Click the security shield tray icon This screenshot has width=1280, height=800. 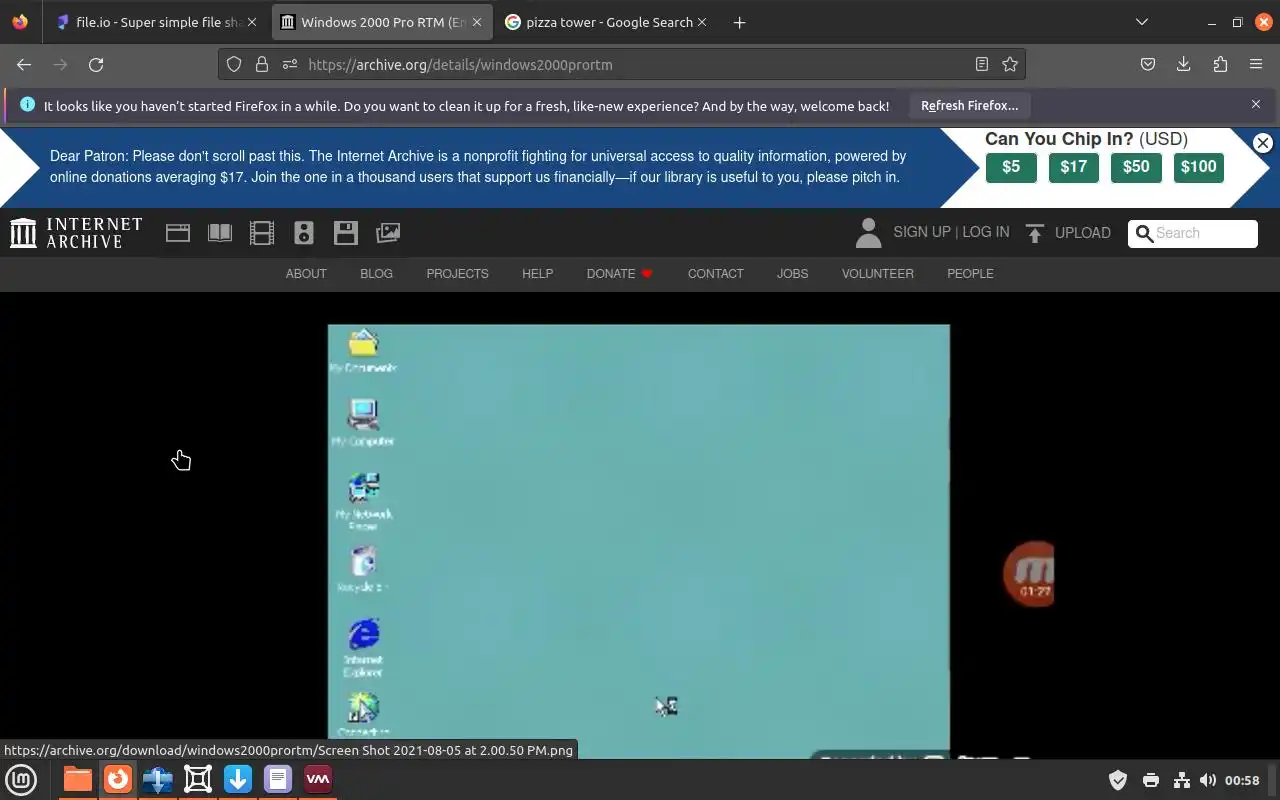coord(1118,780)
